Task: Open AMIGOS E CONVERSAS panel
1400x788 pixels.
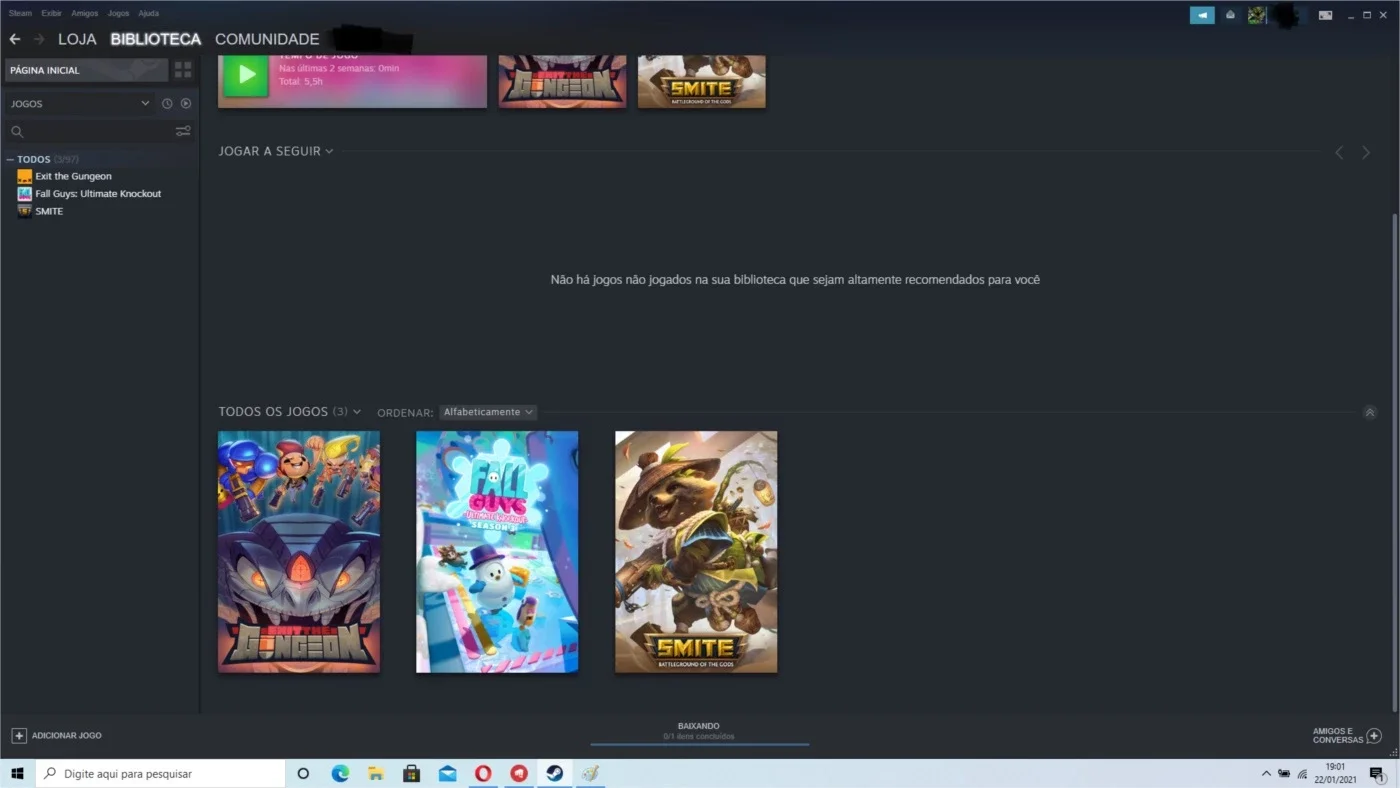Action: pyautogui.click(x=1347, y=735)
